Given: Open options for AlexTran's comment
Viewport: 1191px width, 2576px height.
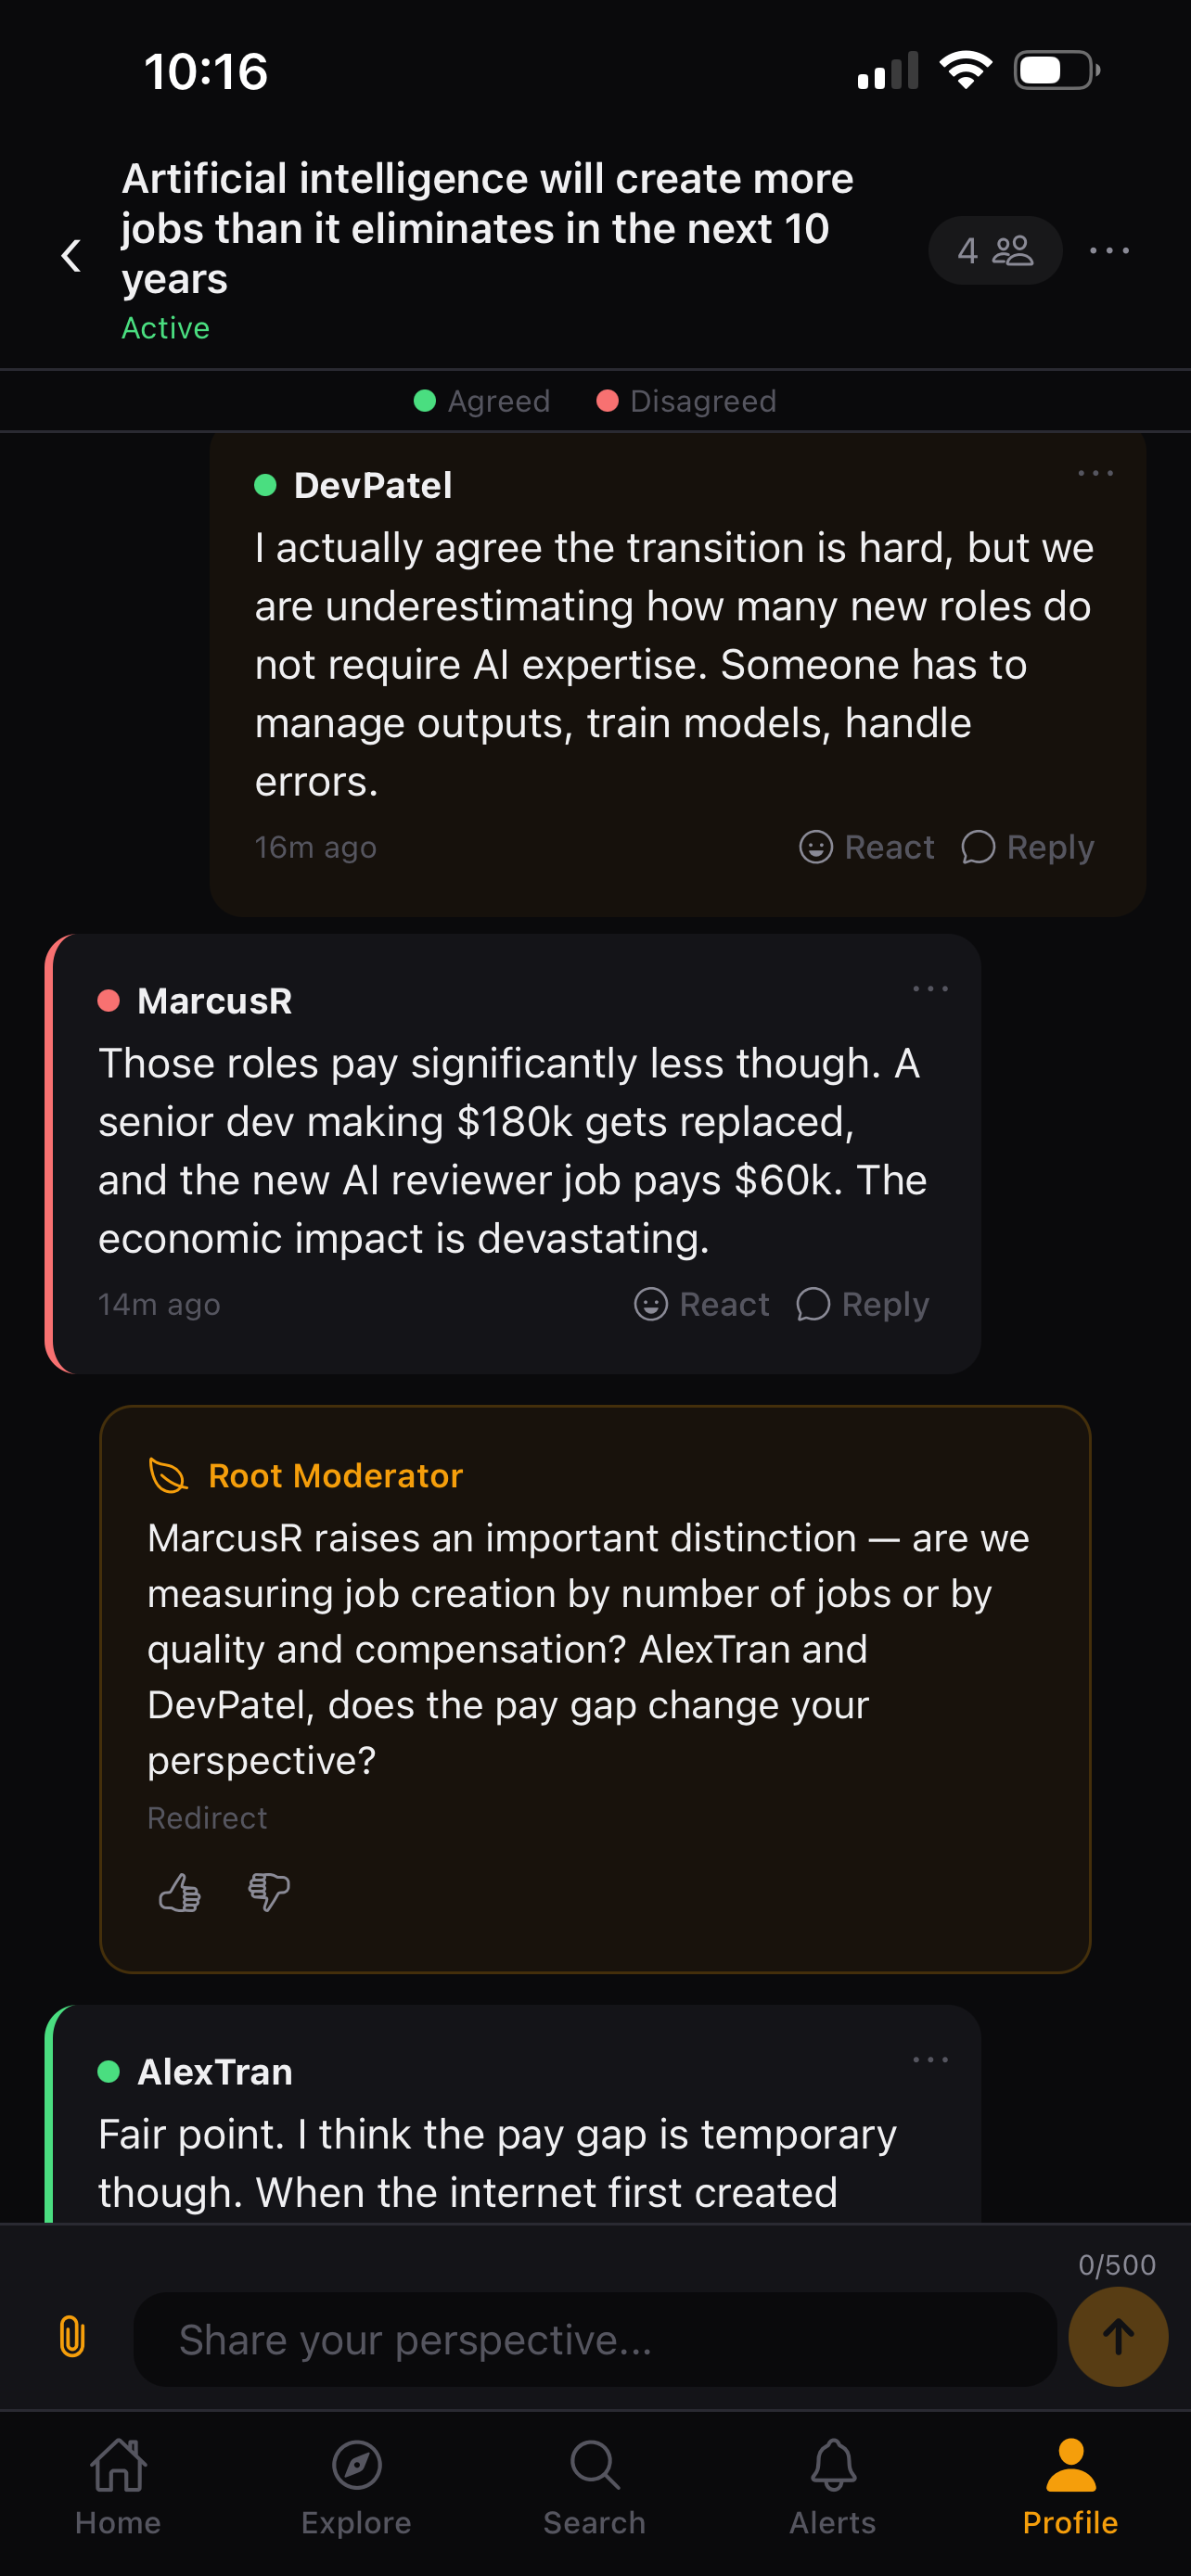Looking at the screenshot, I should 930,2060.
